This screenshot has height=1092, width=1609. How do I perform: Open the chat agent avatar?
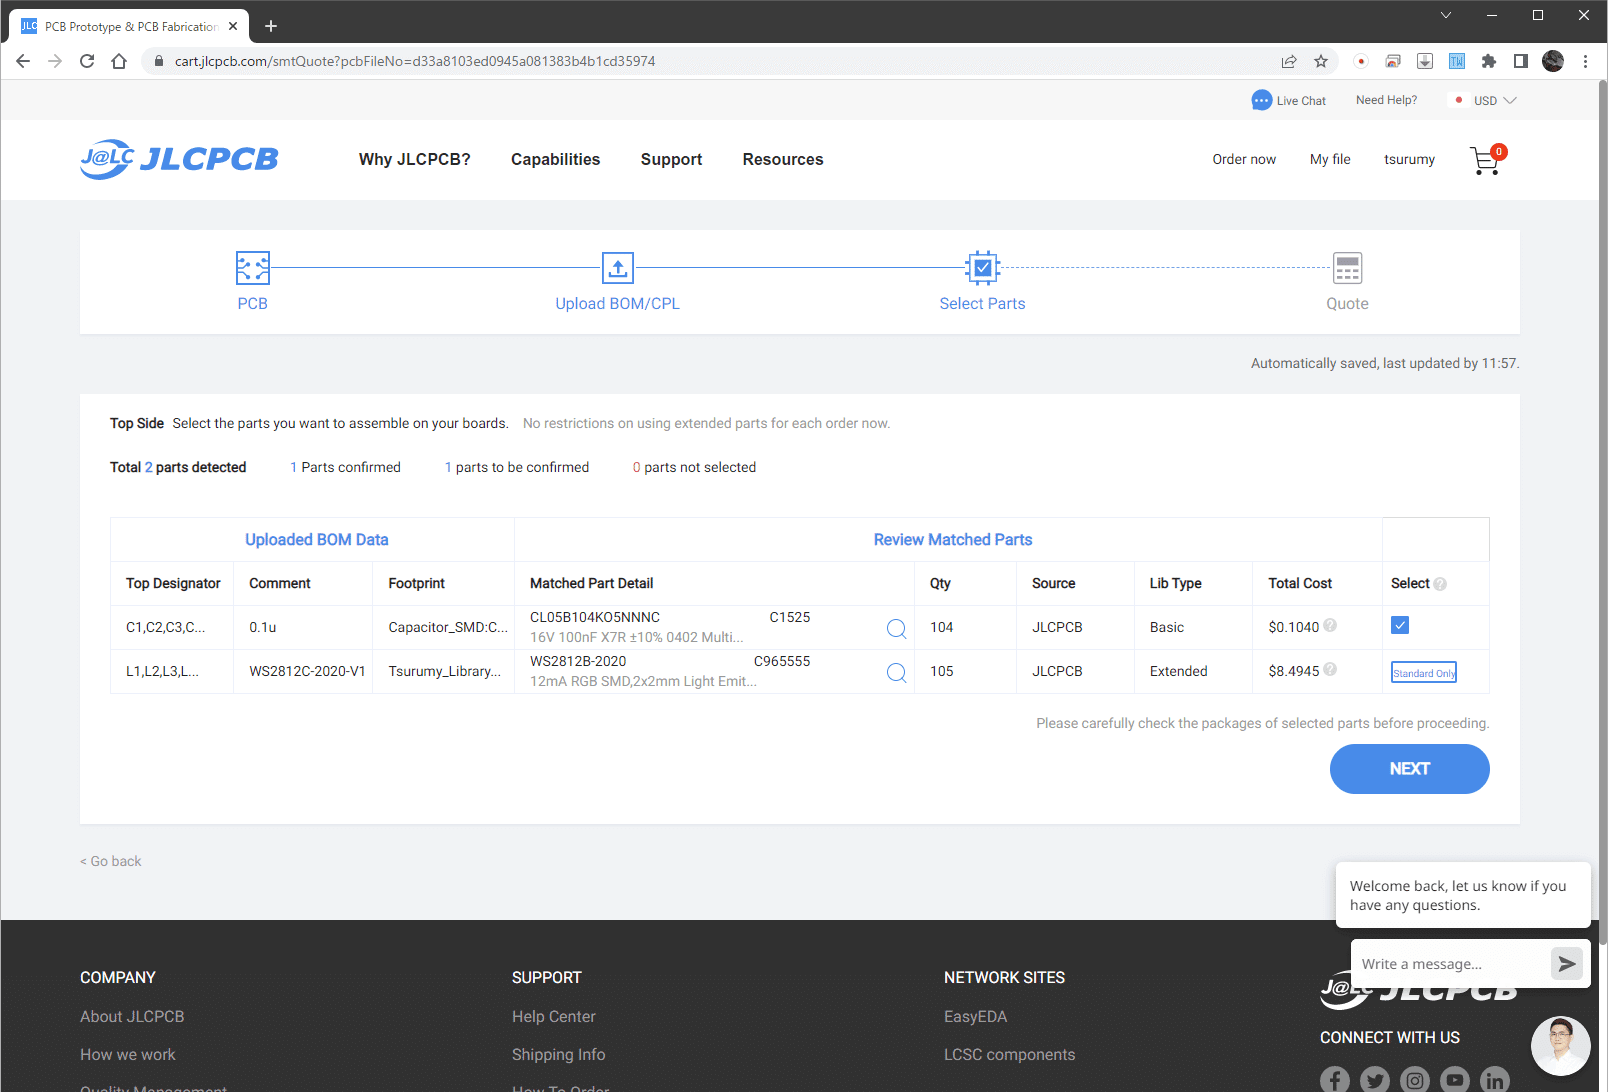[x=1560, y=1045]
